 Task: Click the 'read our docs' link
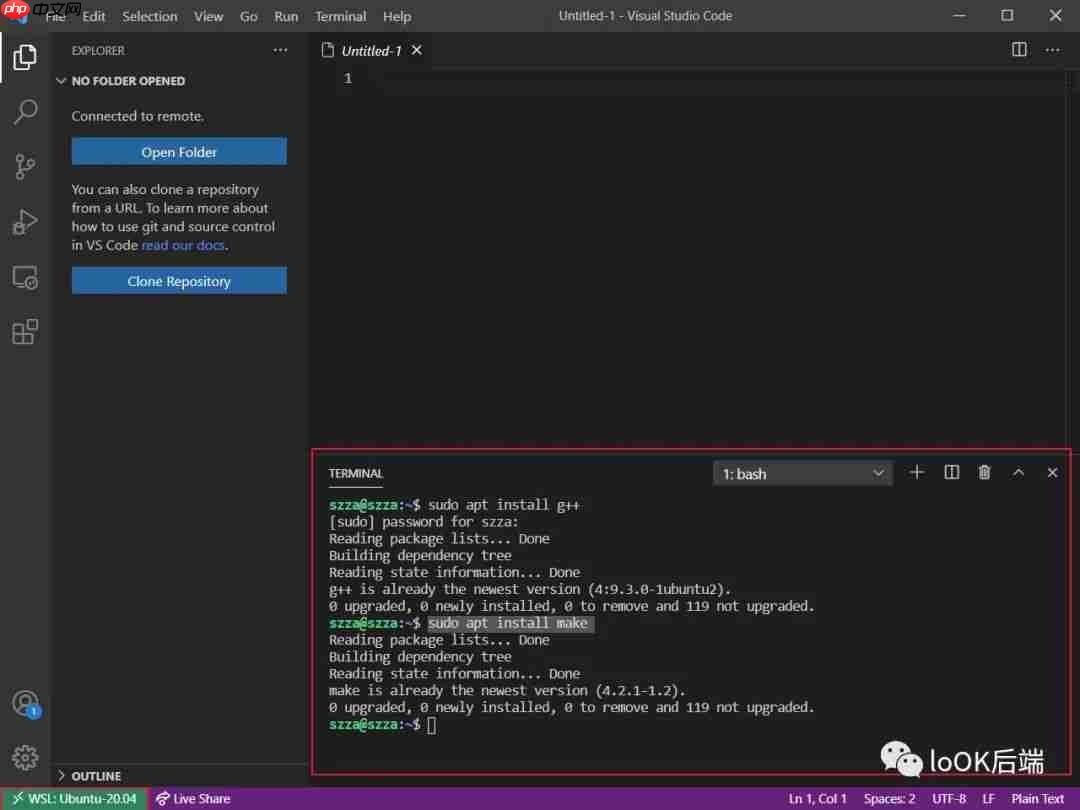182,245
